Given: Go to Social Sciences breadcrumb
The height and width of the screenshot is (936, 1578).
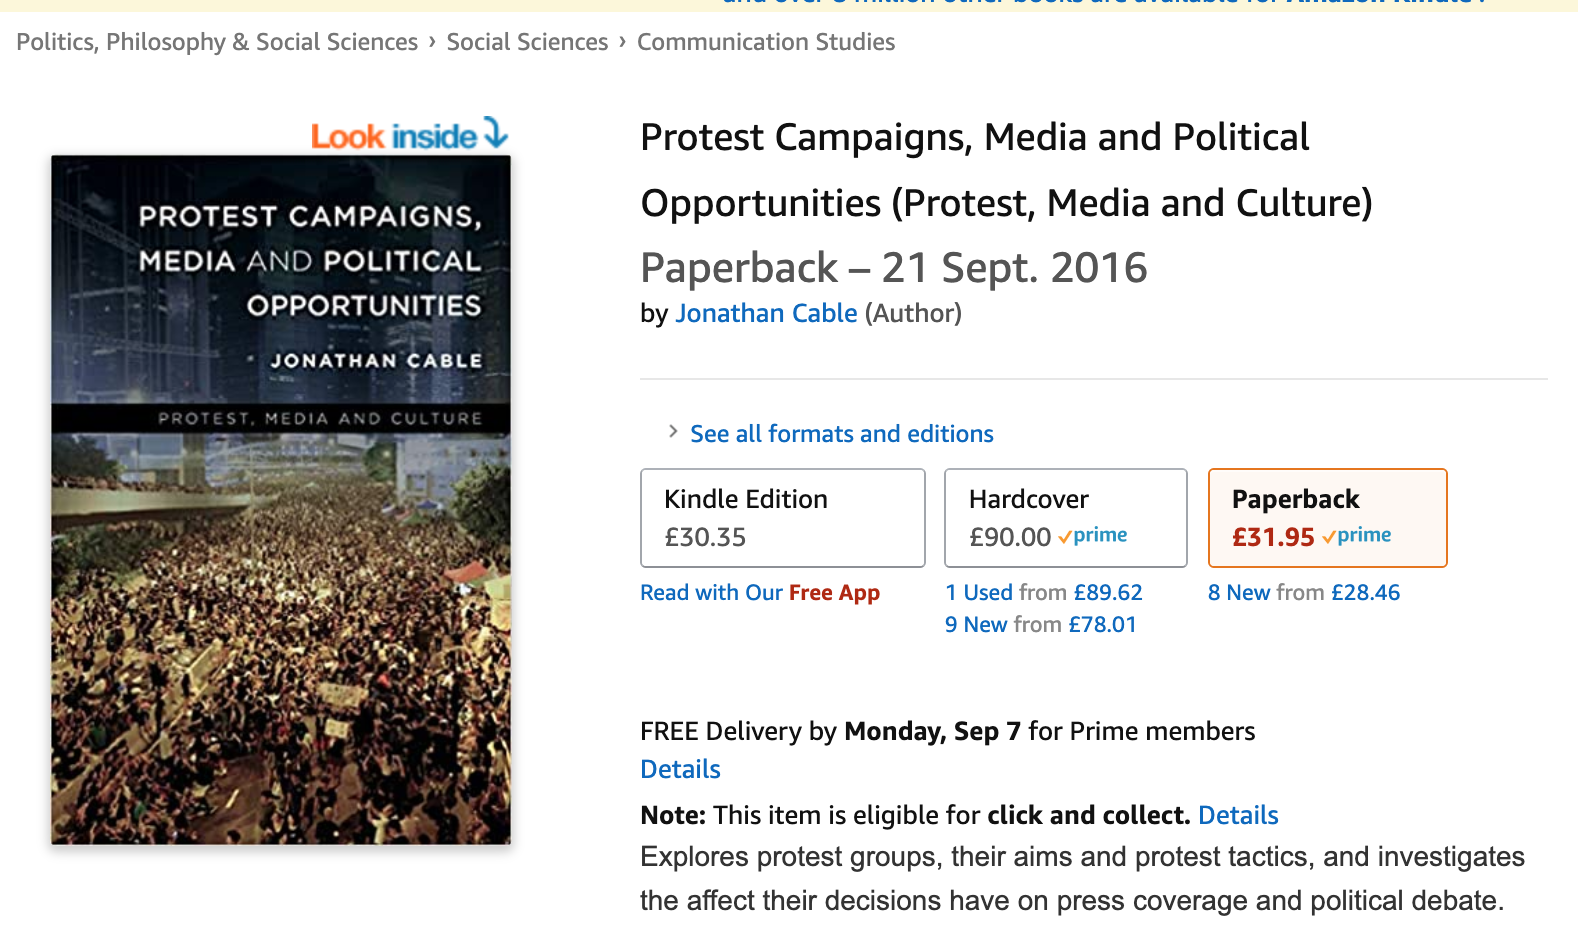Looking at the screenshot, I should click(x=527, y=42).
